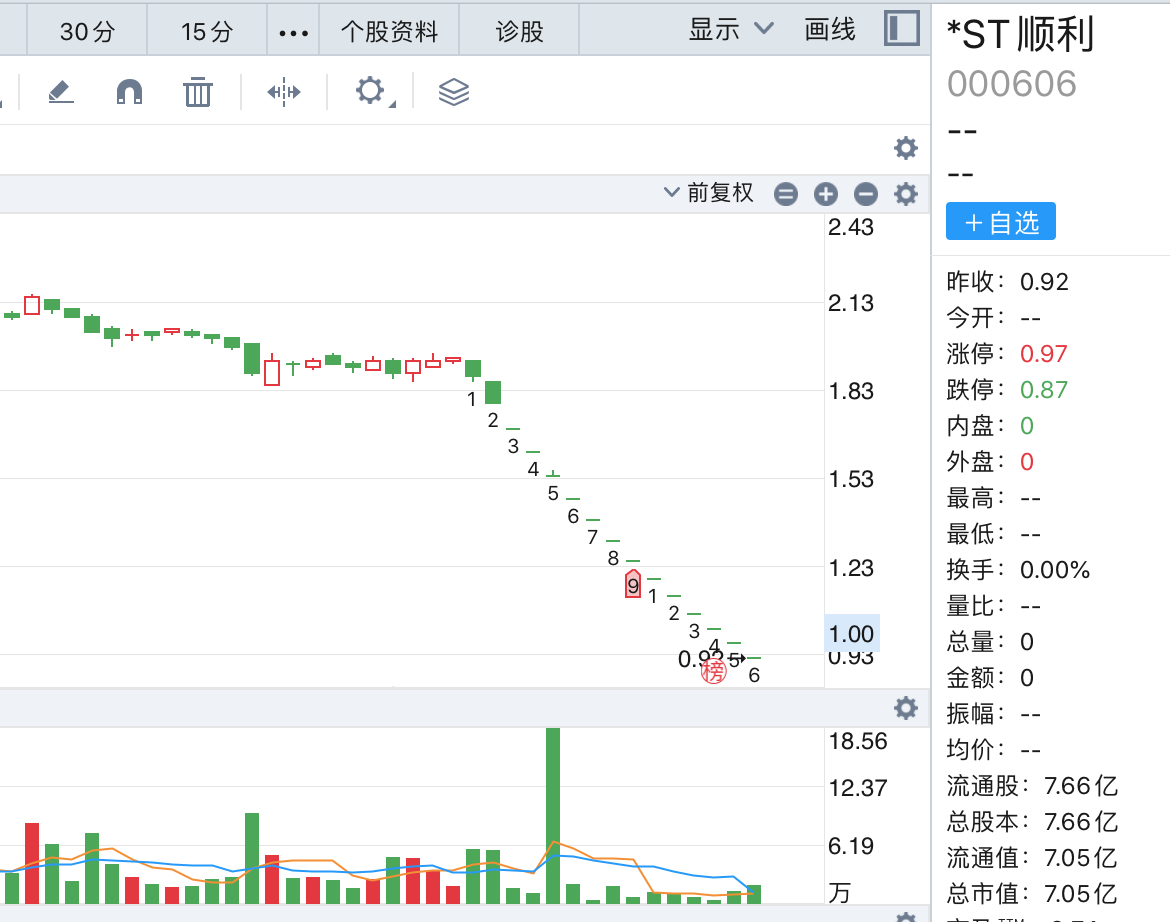Screen dimensions: 1170x922
Task: Toggle 画线 drawing mode
Action: [x=830, y=30]
